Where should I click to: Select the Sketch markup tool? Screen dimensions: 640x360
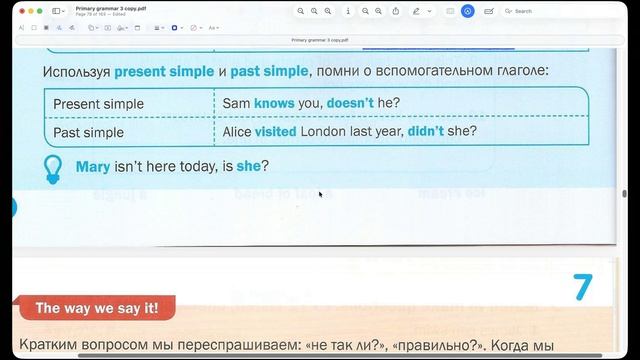pos(59,28)
